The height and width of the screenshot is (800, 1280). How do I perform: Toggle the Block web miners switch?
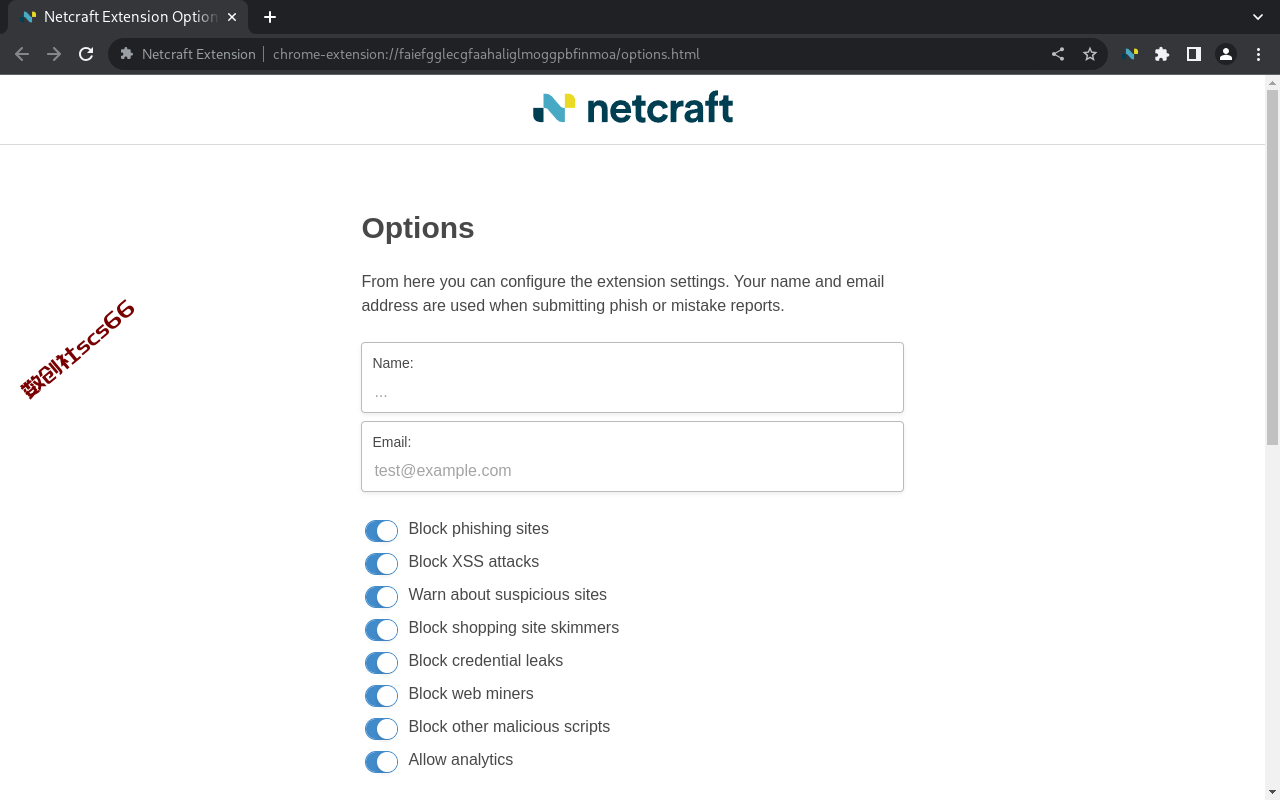click(381, 695)
